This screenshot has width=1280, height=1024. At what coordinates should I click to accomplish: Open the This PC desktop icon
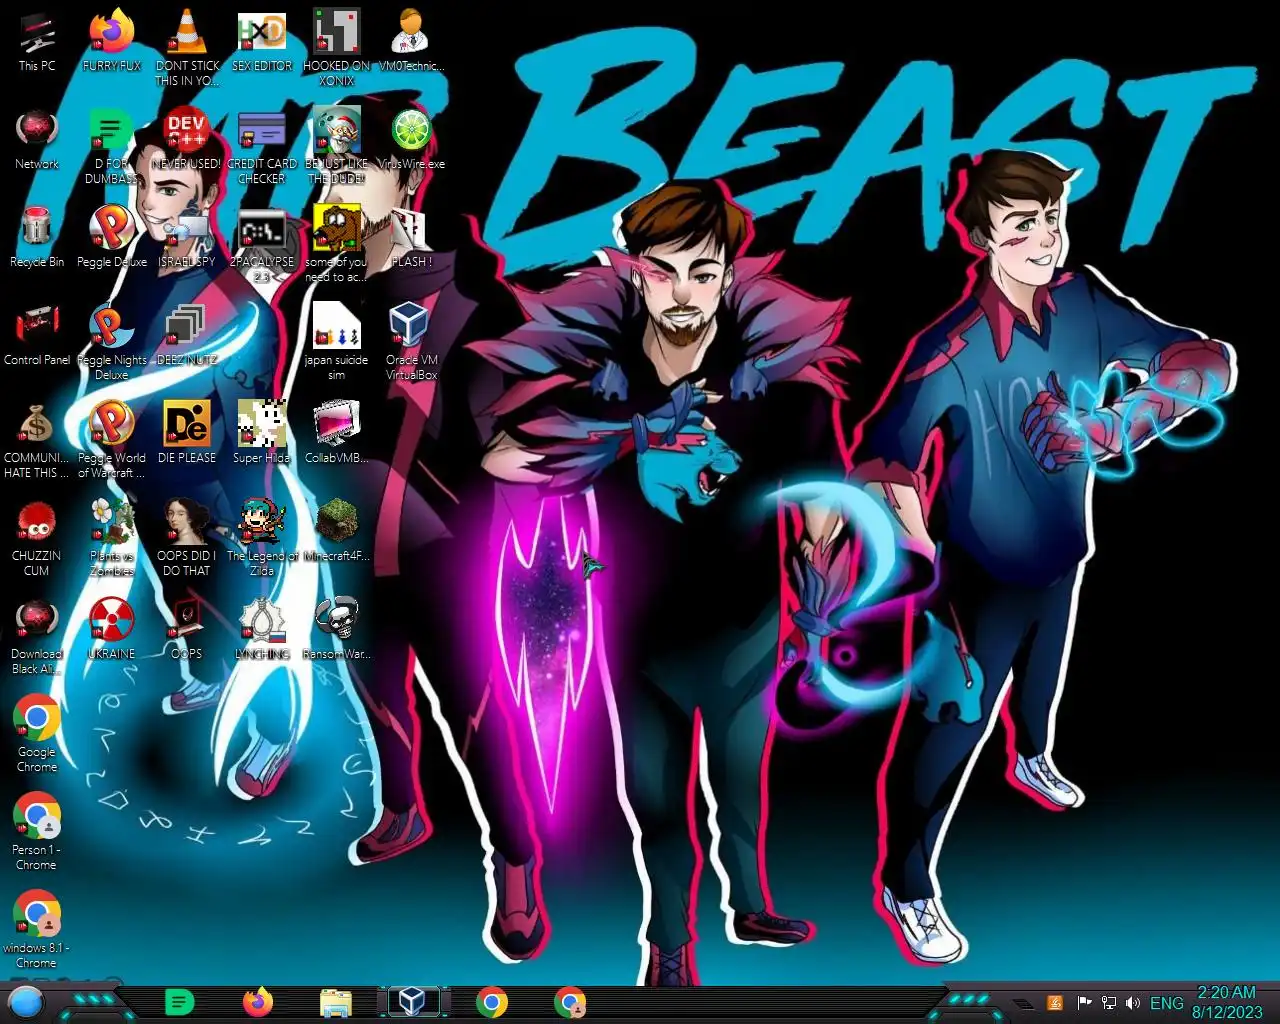(37, 40)
